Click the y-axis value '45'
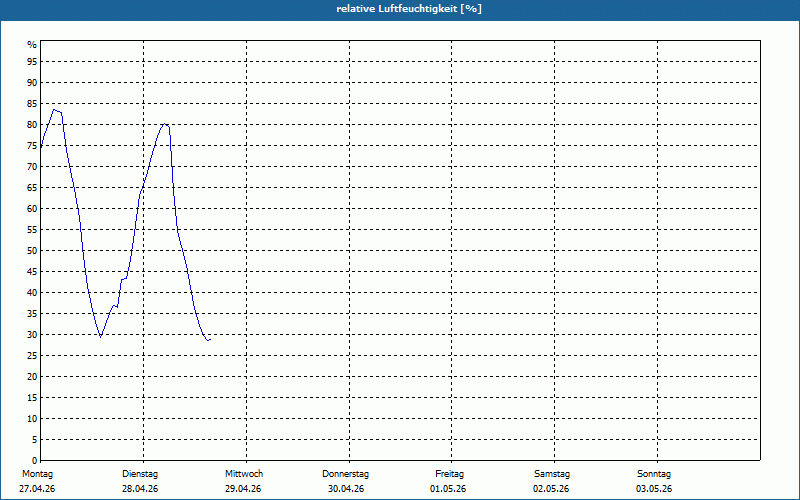800x500 pixels. click(32, 271)
